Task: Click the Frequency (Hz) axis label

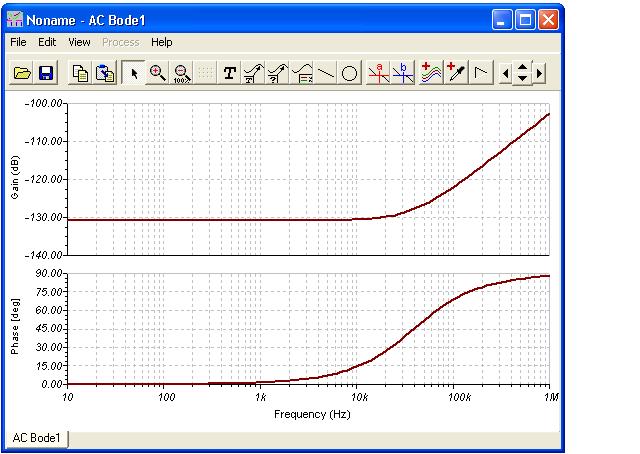Action: tap(312, 414)
